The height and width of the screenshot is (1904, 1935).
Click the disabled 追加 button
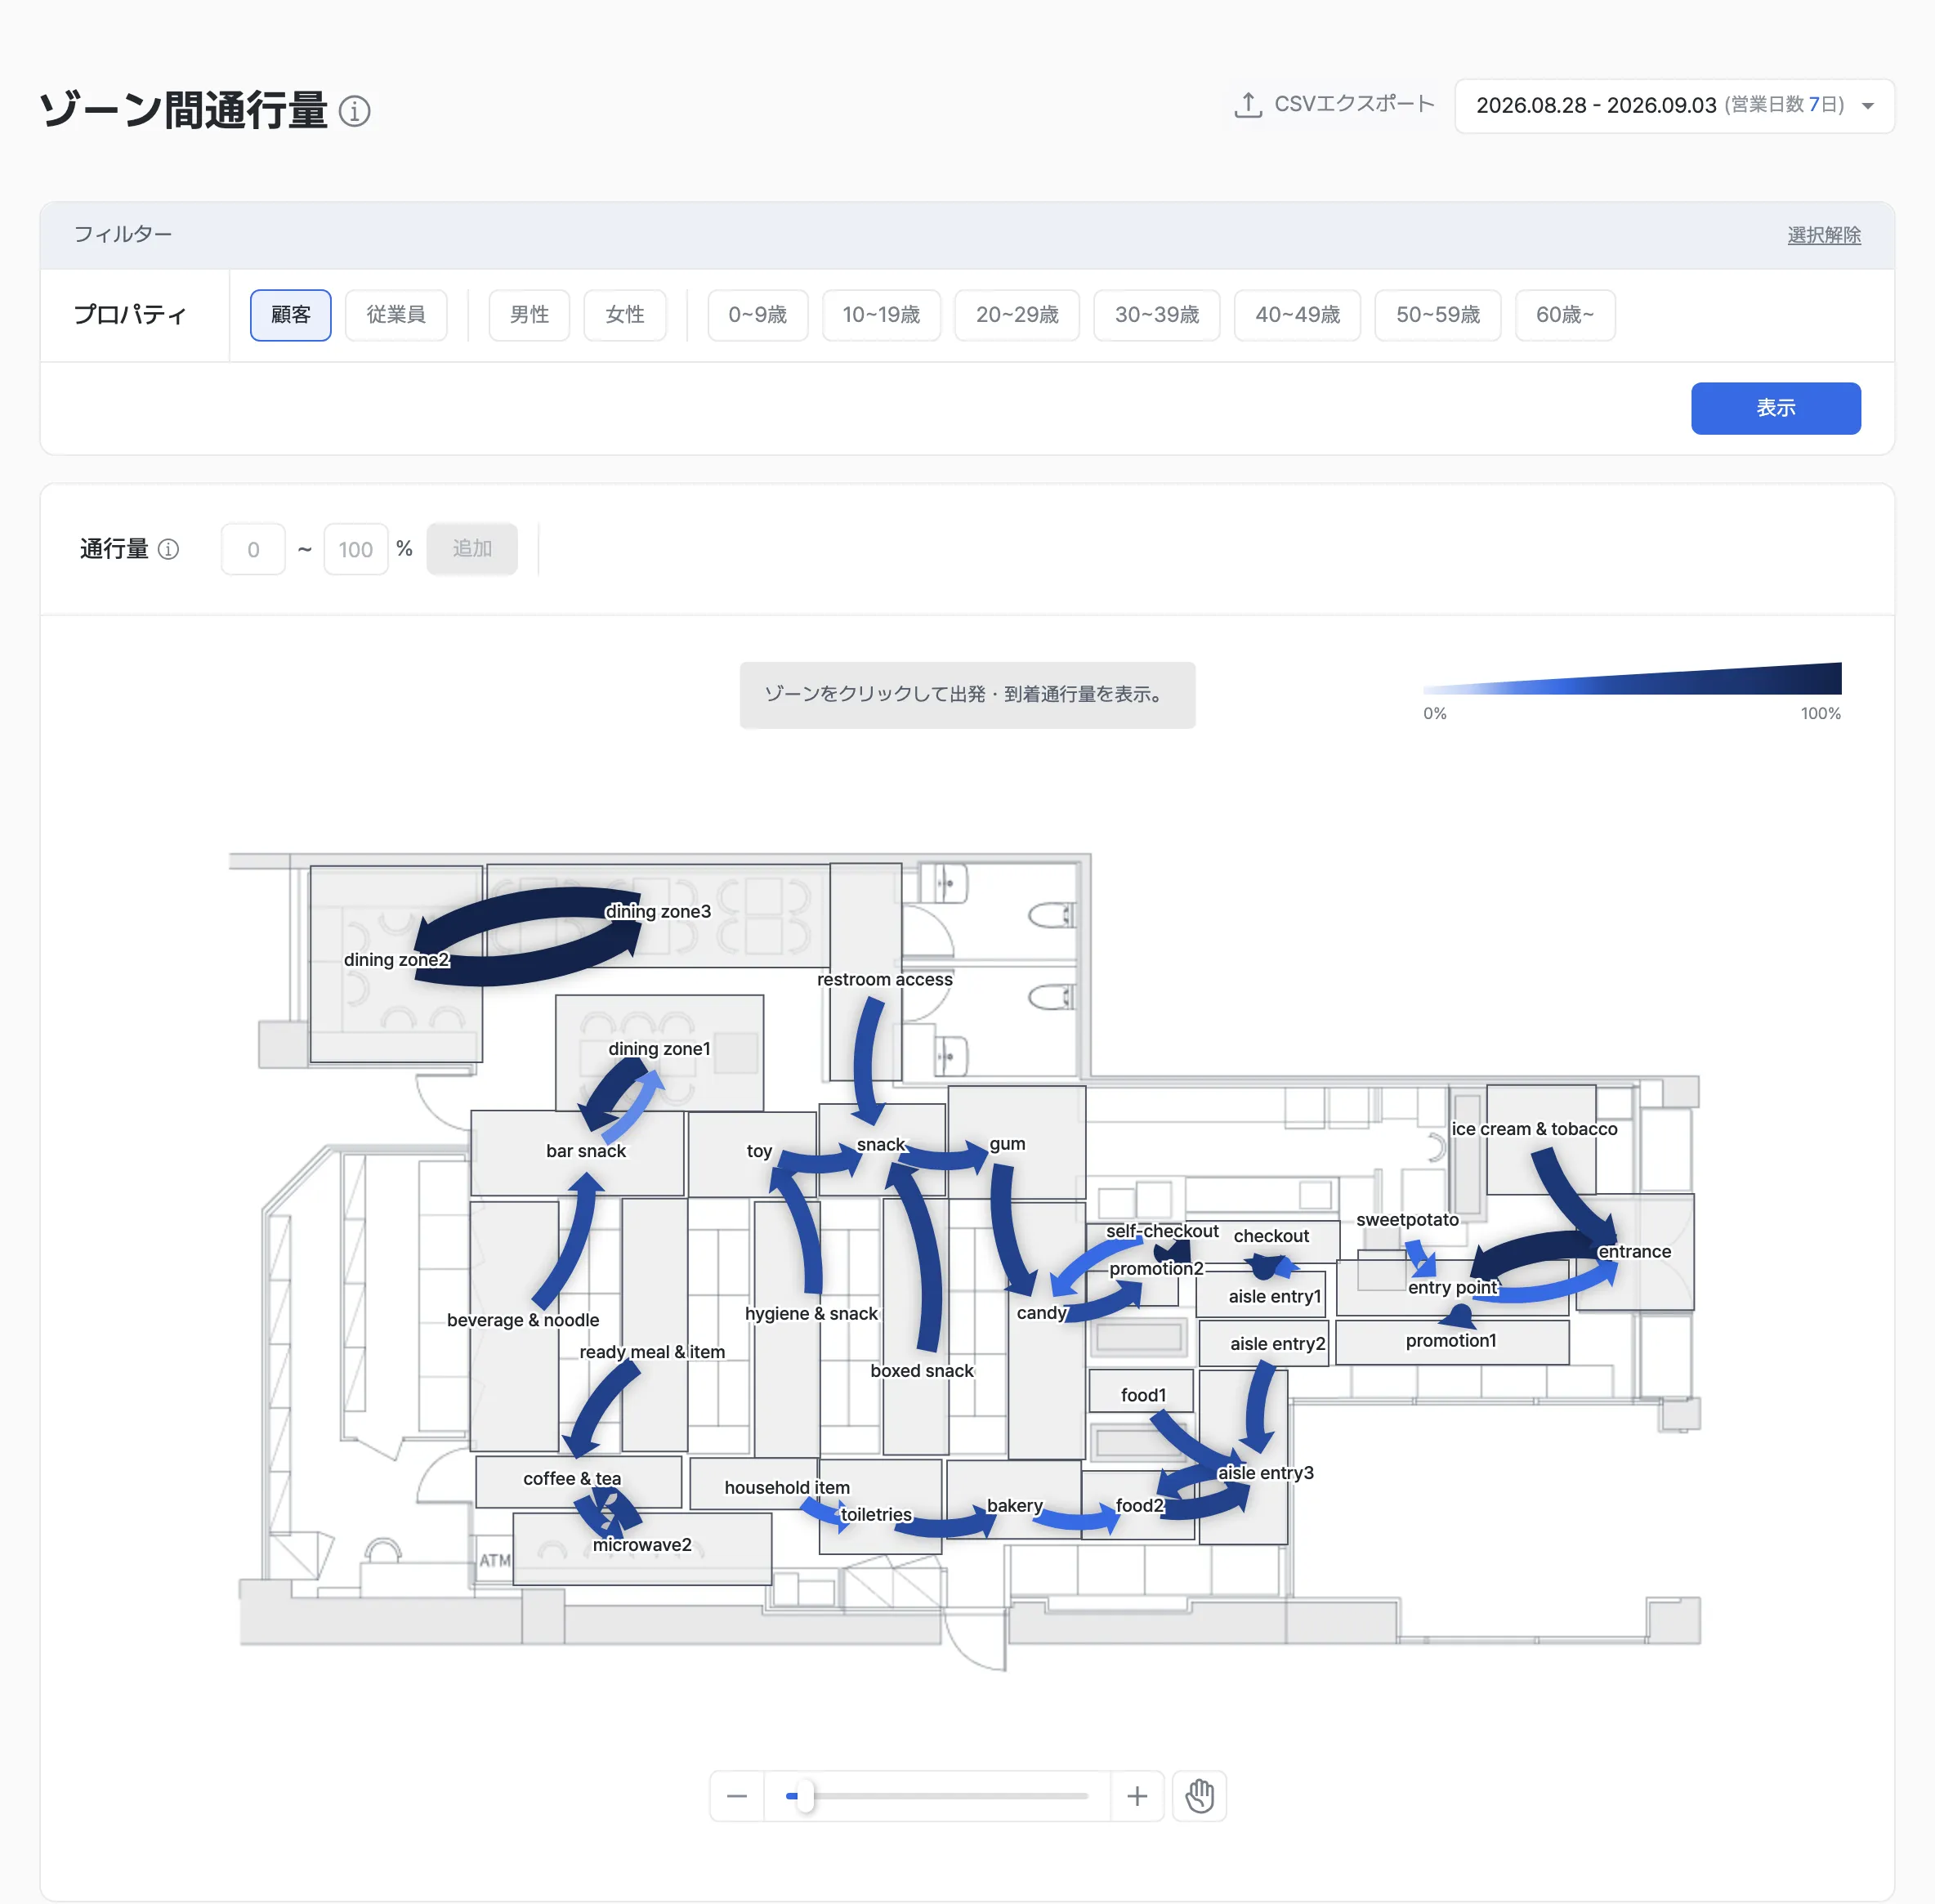click(472, 549)
